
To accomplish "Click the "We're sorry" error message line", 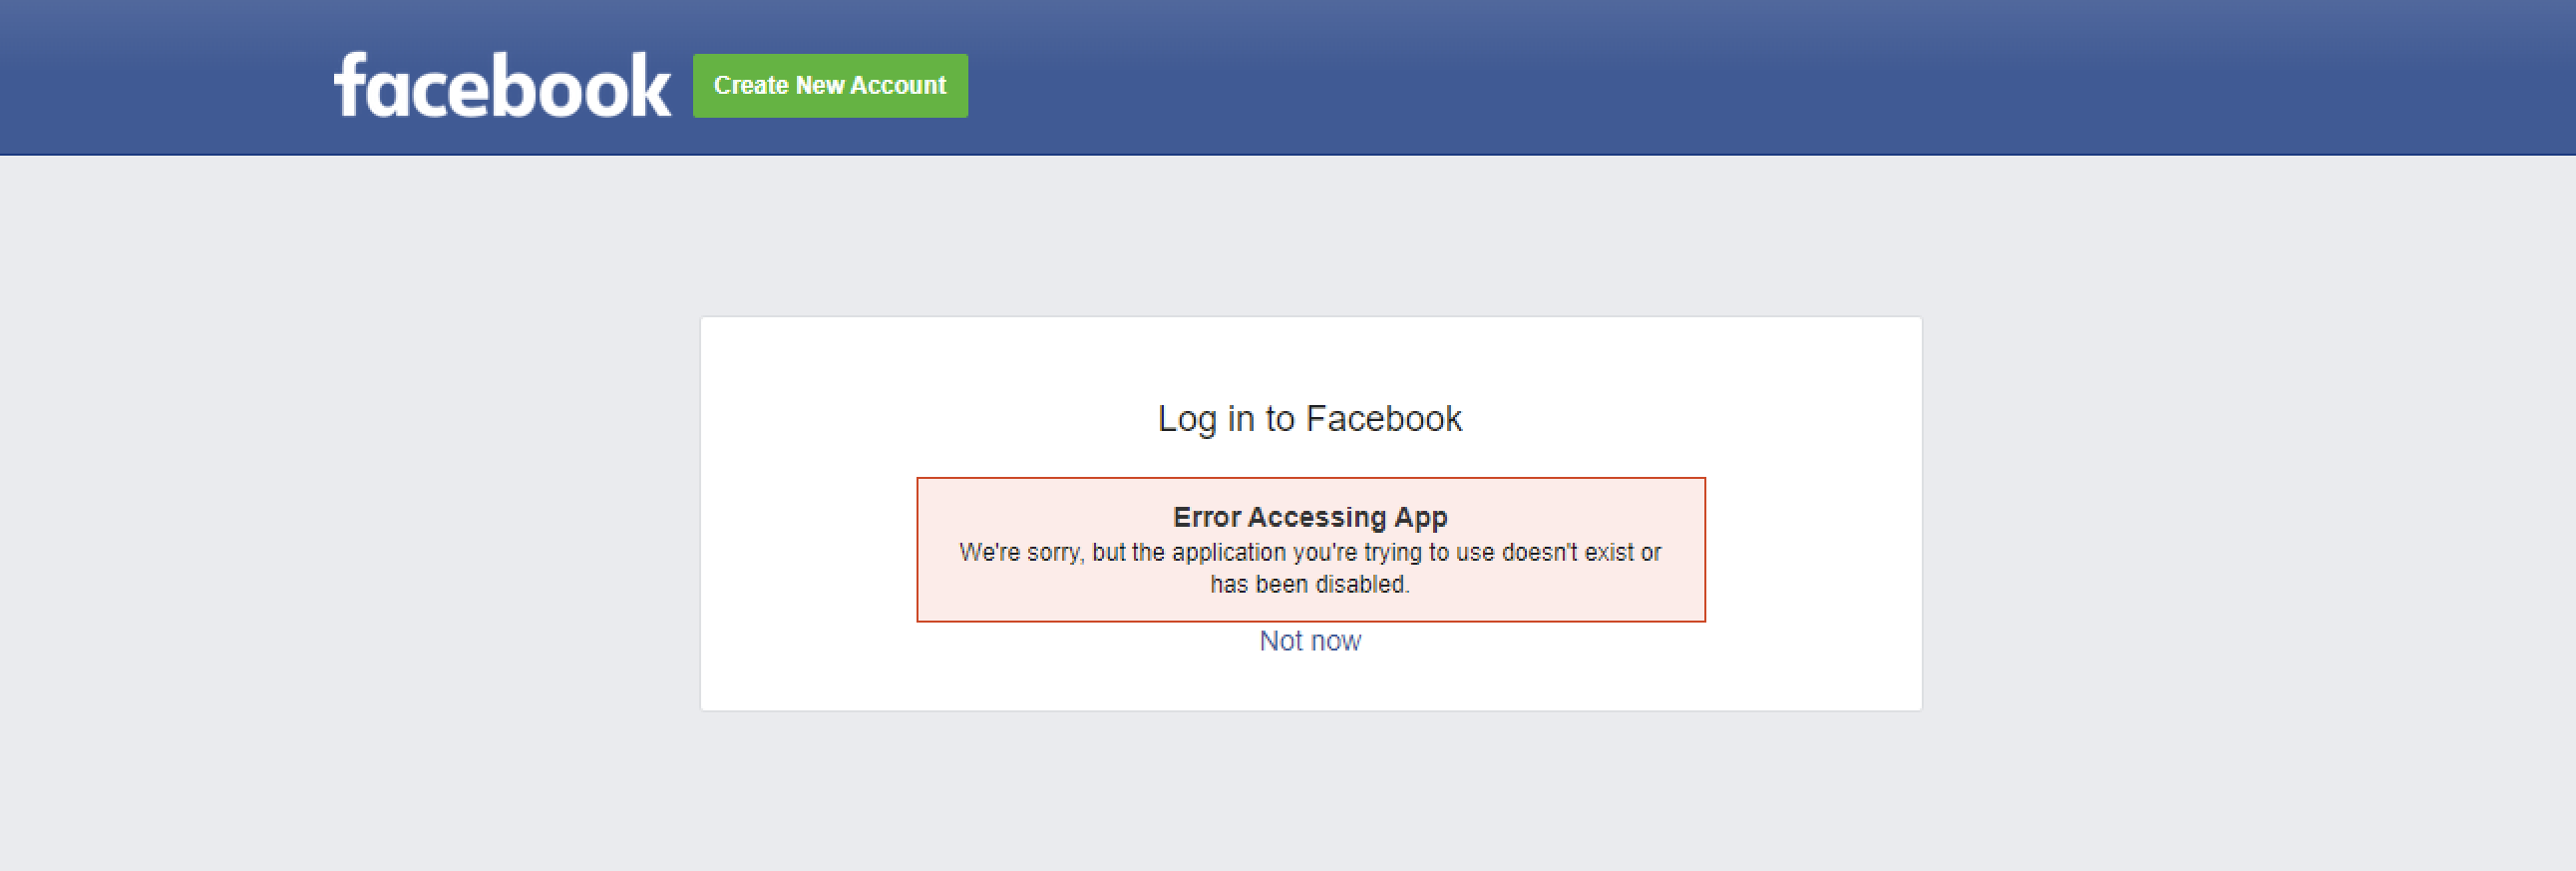I will tap(1310, 552).
